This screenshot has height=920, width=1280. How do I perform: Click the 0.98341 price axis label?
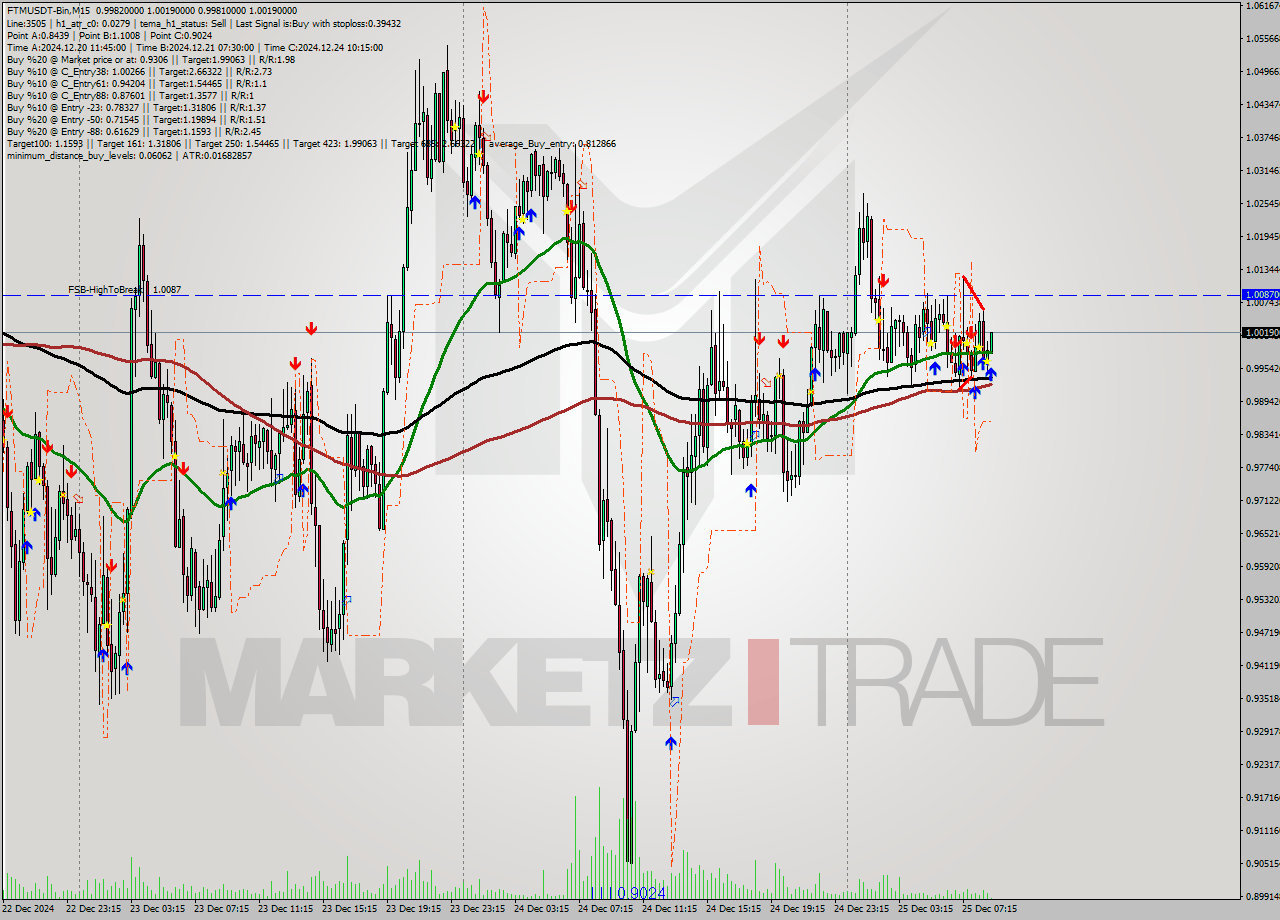[1261, 434]
